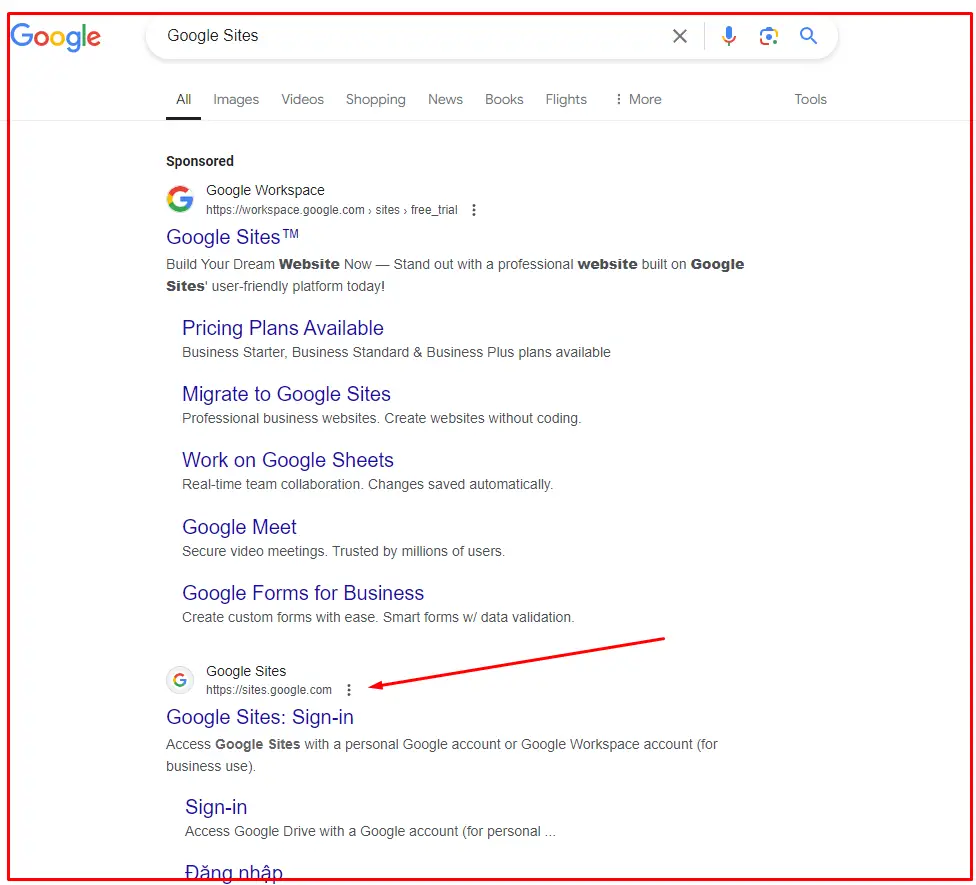Open Work on Google Sheets link
This screenshot has width=976, height=885.
288,460
